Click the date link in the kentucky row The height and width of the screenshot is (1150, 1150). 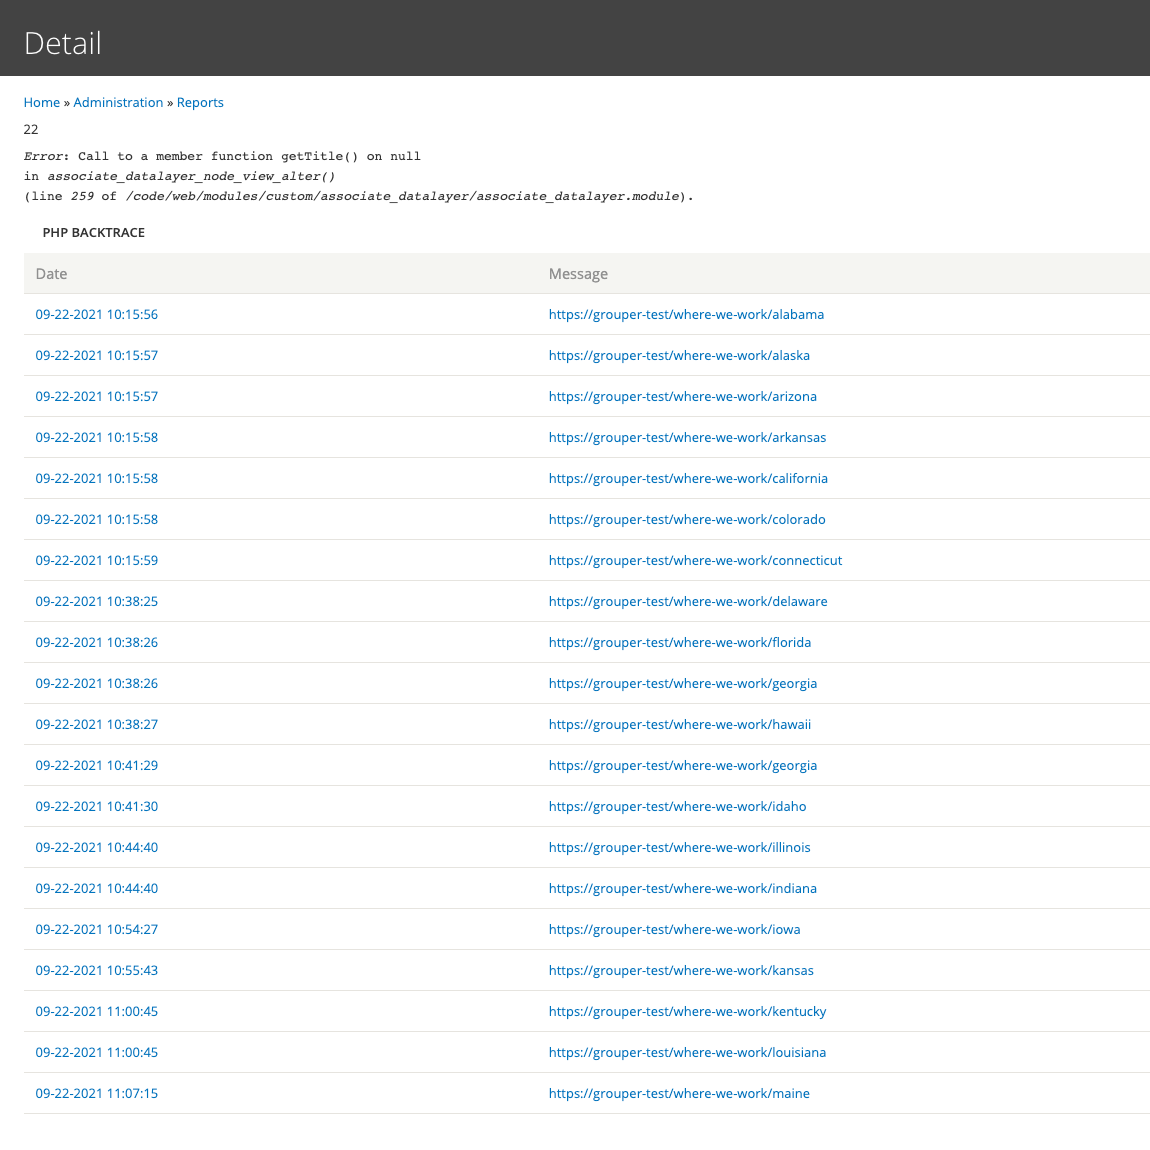97,1012
